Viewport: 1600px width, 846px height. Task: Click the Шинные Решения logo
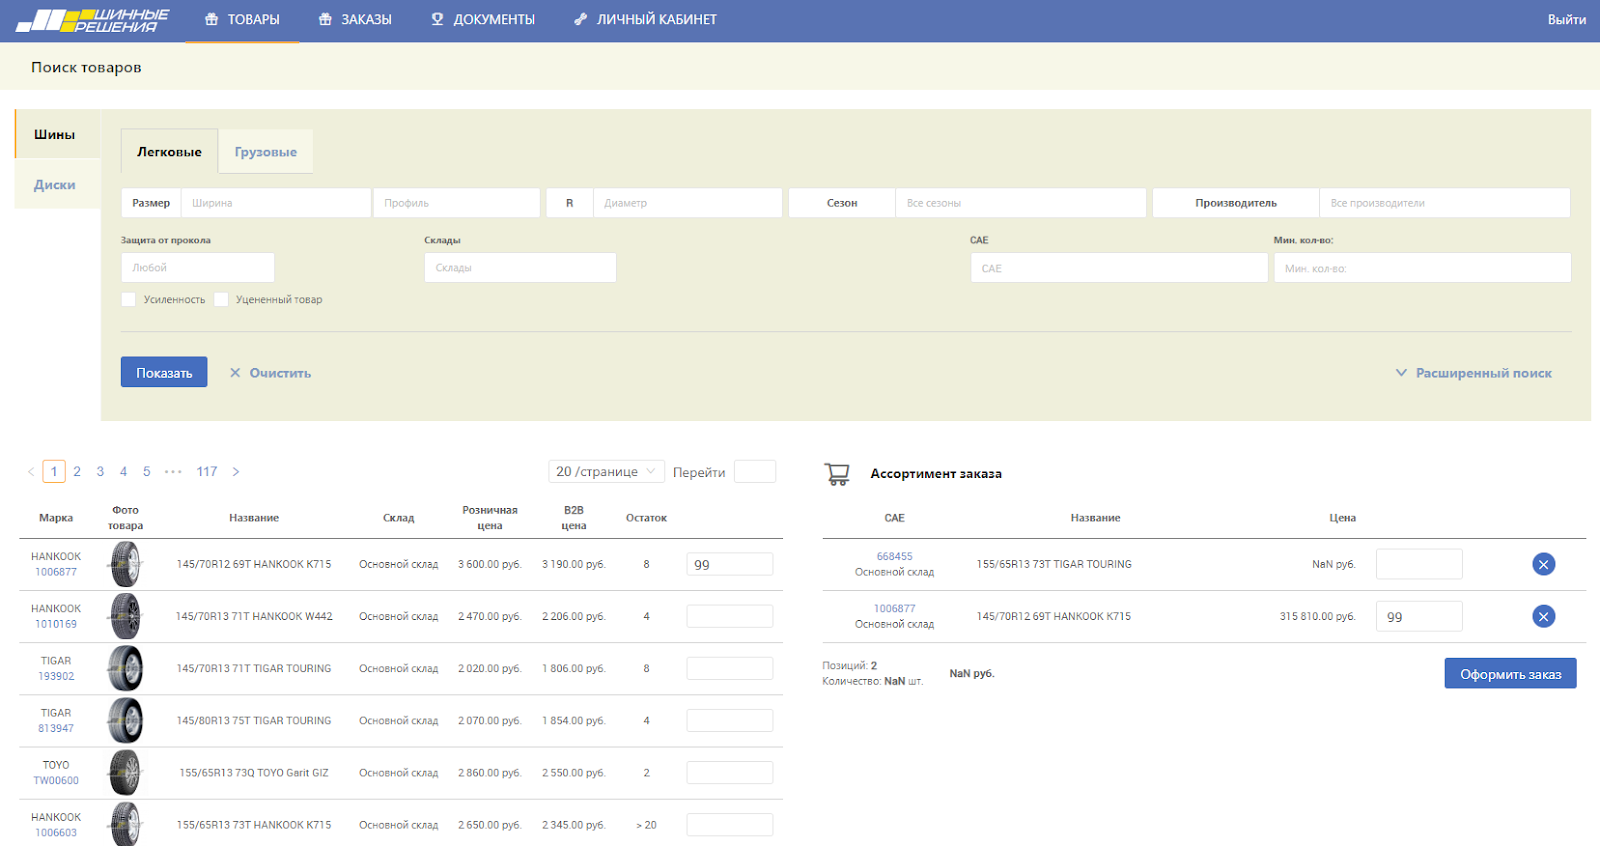[x=93, y=20]
